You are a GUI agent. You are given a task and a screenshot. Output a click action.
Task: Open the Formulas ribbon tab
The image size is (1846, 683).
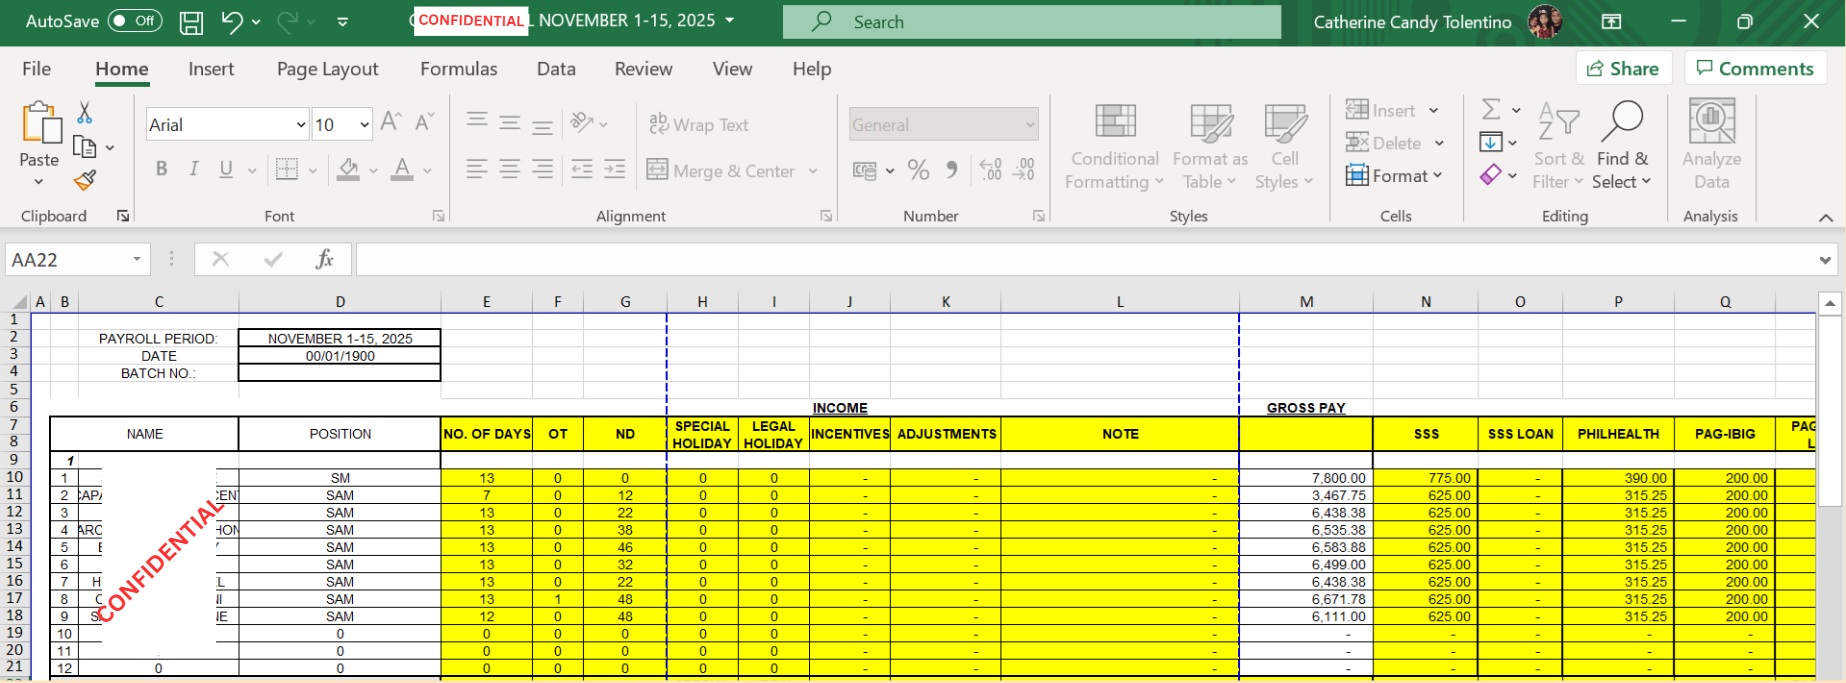tap(458, 69)
